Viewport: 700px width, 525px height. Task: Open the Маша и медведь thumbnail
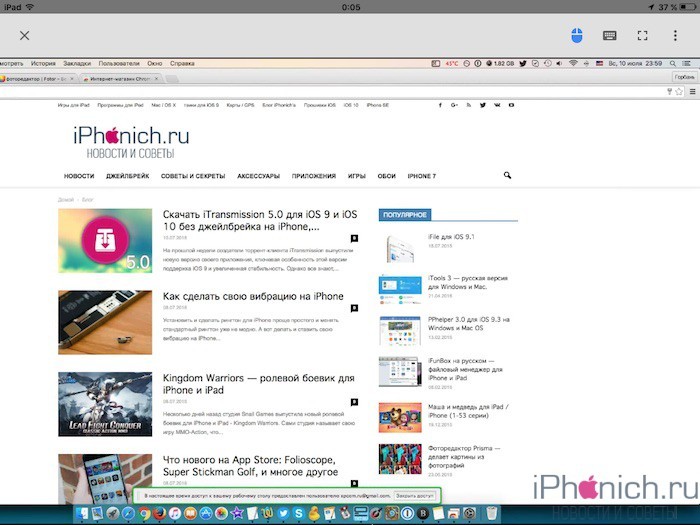point(400,417)
